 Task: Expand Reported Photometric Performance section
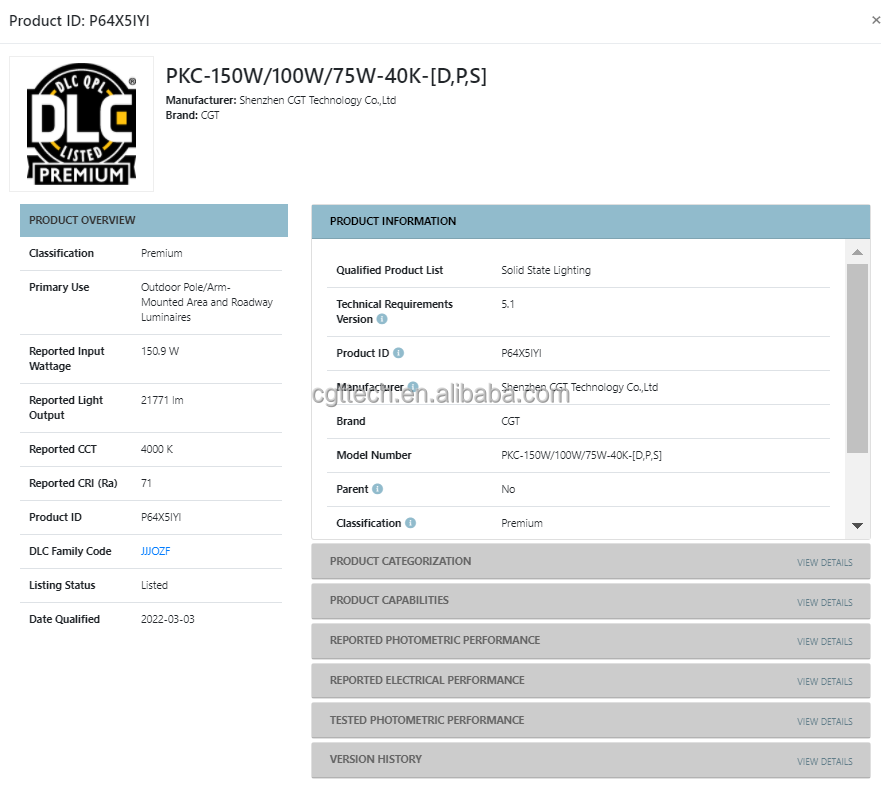(591, 641)
